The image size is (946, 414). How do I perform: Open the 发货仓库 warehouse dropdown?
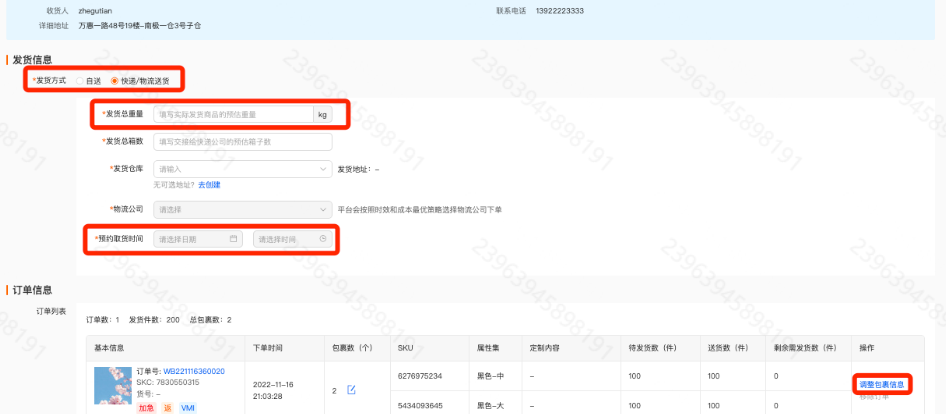click(x=243, y=169)
